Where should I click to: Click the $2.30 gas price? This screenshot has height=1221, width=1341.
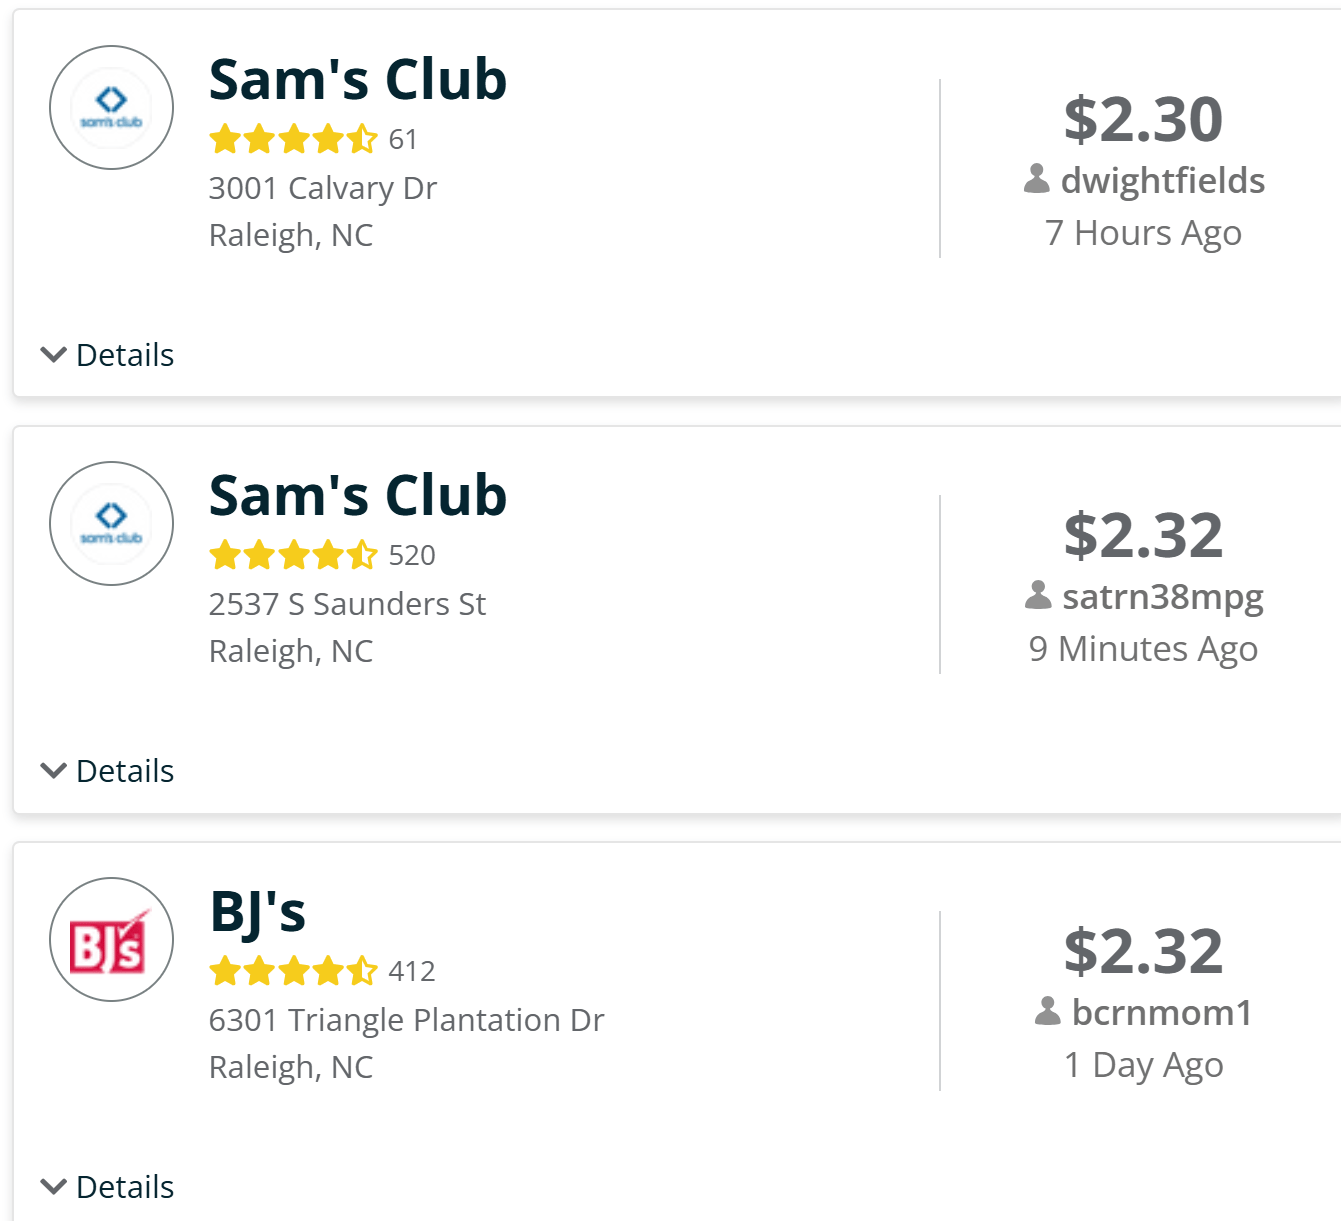pyautogui.click(x=1143, y=119)
